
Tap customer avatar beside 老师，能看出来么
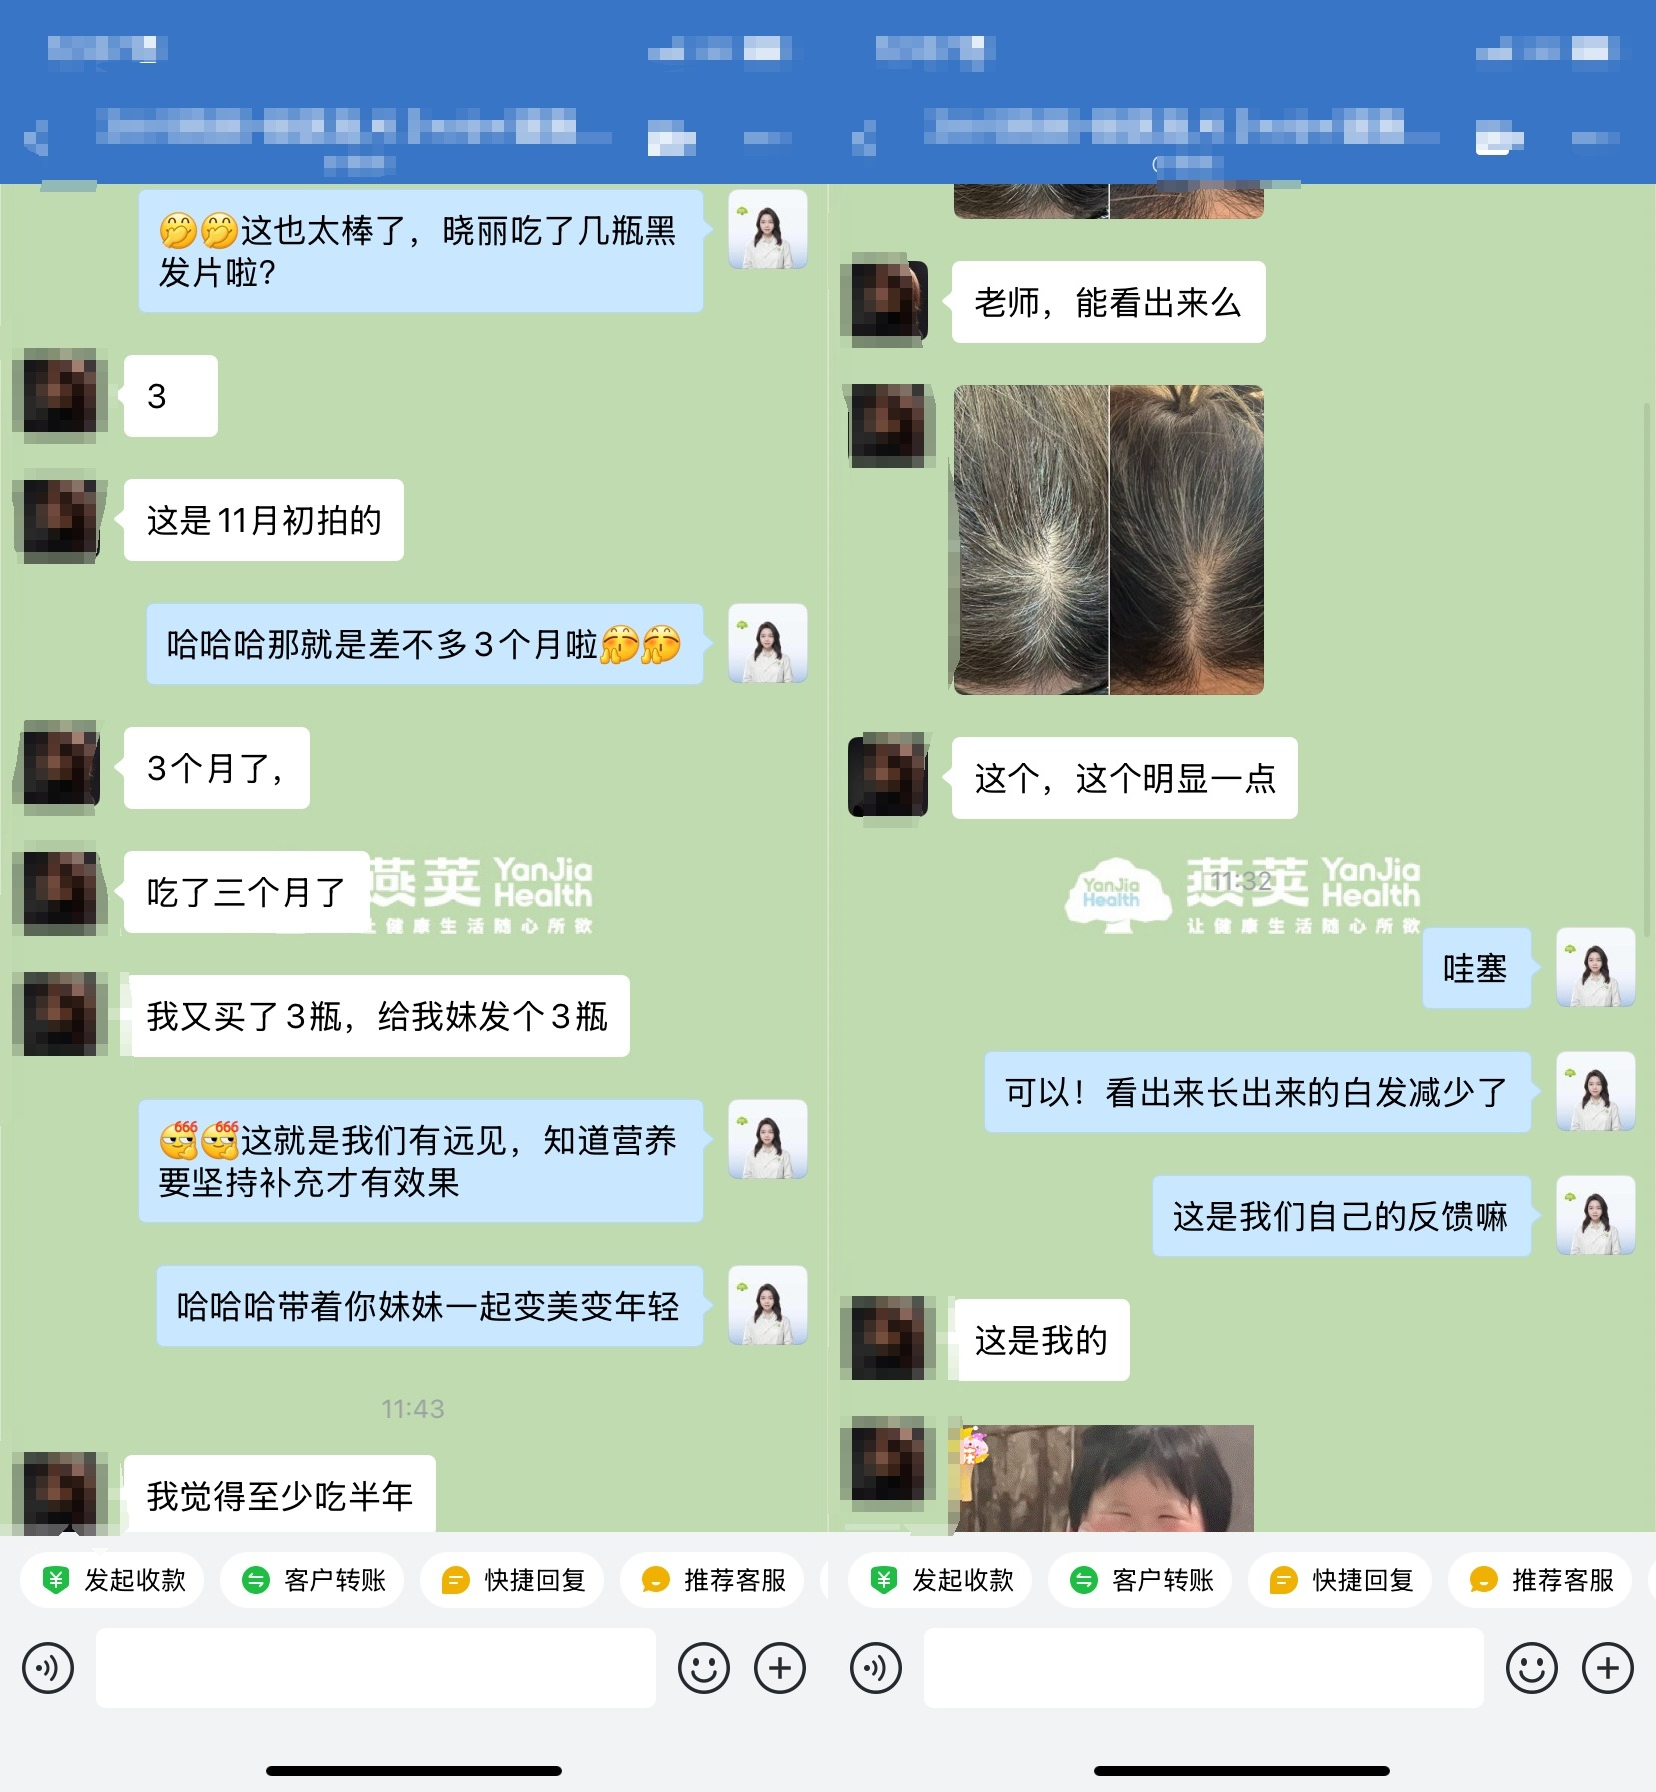pos(888,302)
